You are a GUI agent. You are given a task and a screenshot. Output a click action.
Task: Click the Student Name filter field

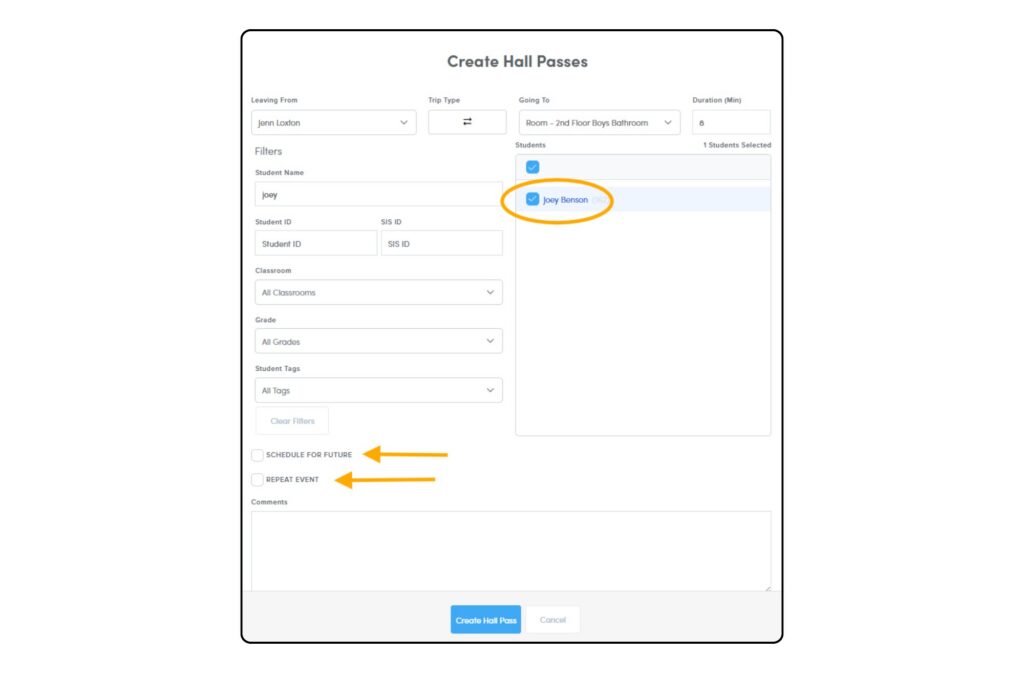tap(378, 195)
